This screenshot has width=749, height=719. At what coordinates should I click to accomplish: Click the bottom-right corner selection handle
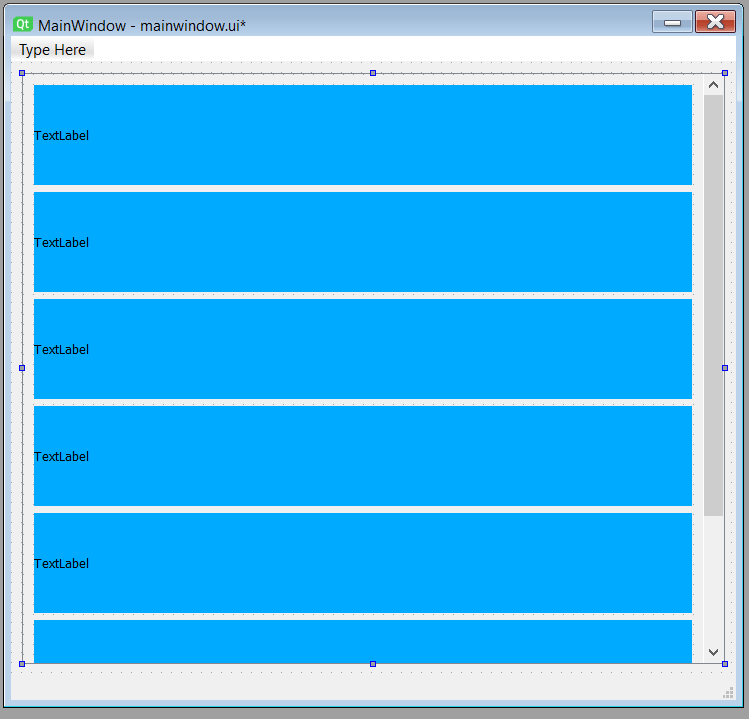point(725,664)
